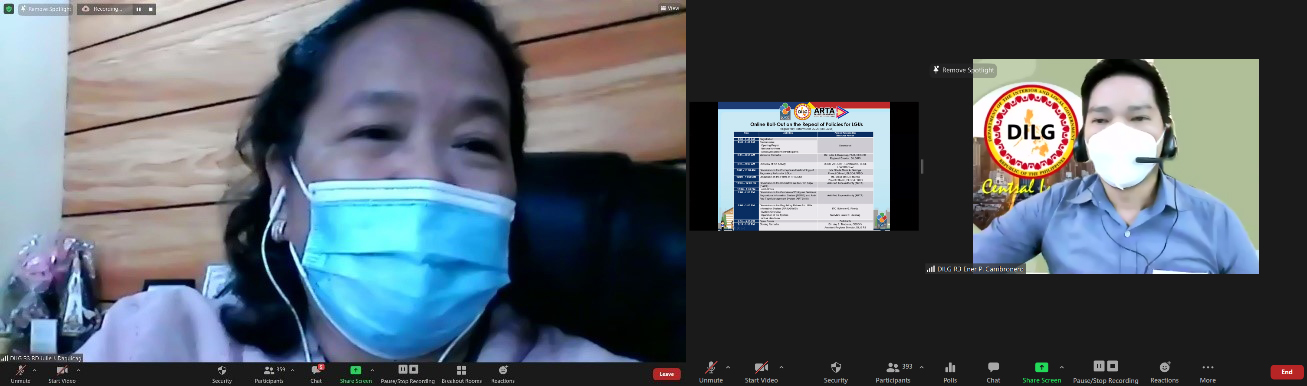This screenshot has height=386, width=1307.
Task: Select the shared agenda slide thumbnail
Action: point(804,166)
